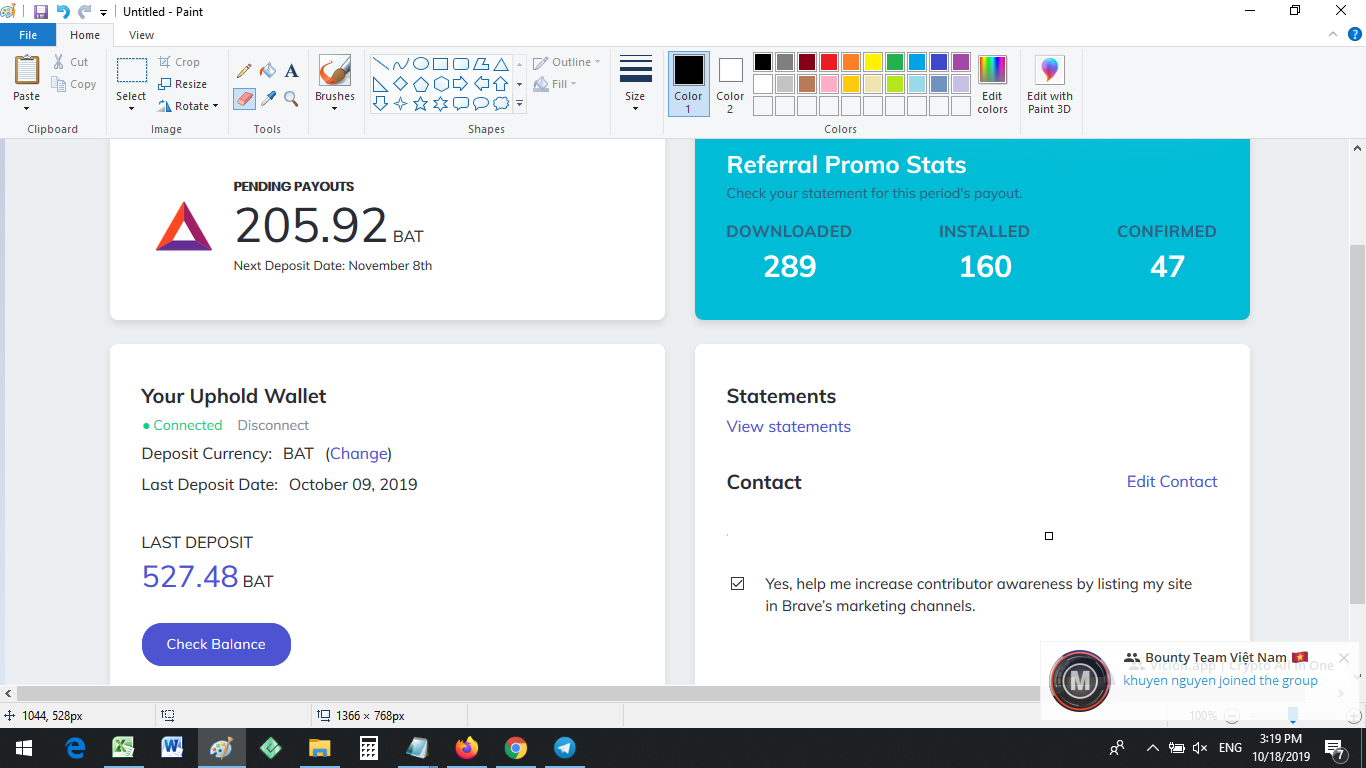Open the Resize and skew dialog

pyautogui.click(x=183, y=84)
